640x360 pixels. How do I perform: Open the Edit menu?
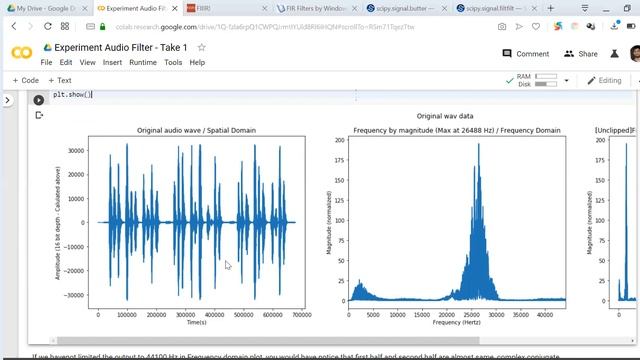(66, 62)
